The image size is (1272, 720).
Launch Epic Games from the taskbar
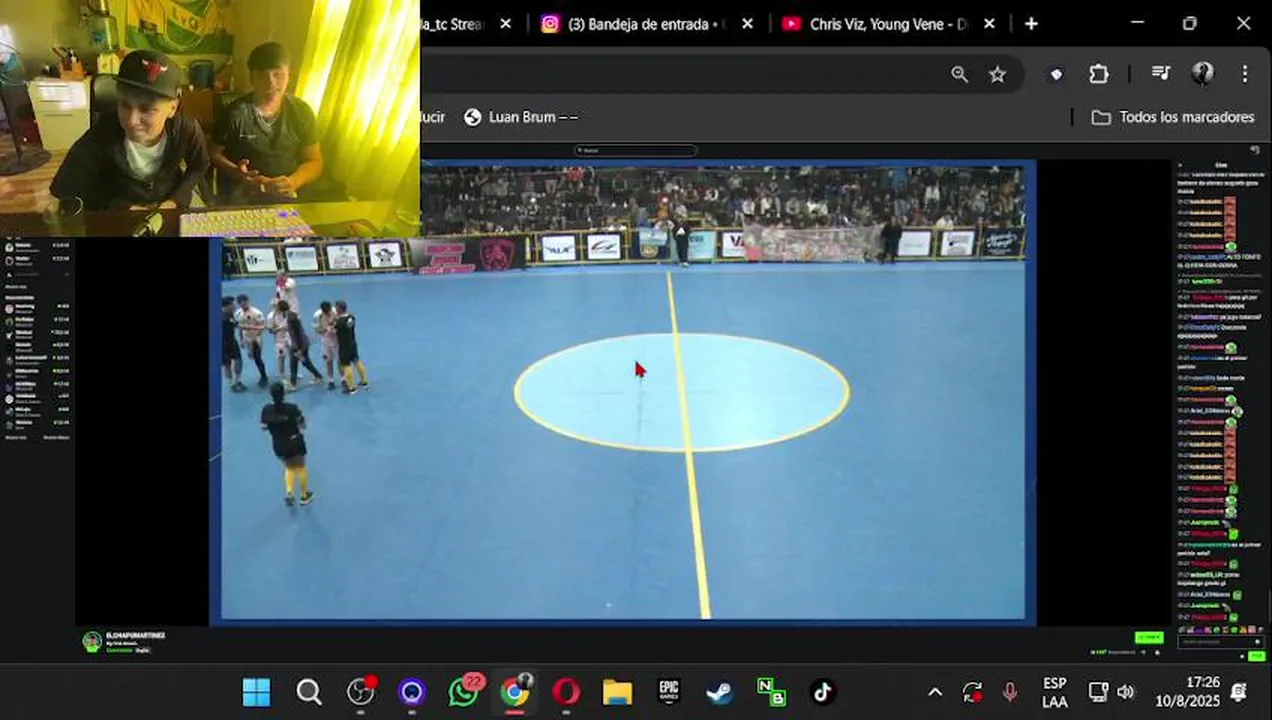coord(669,692)
